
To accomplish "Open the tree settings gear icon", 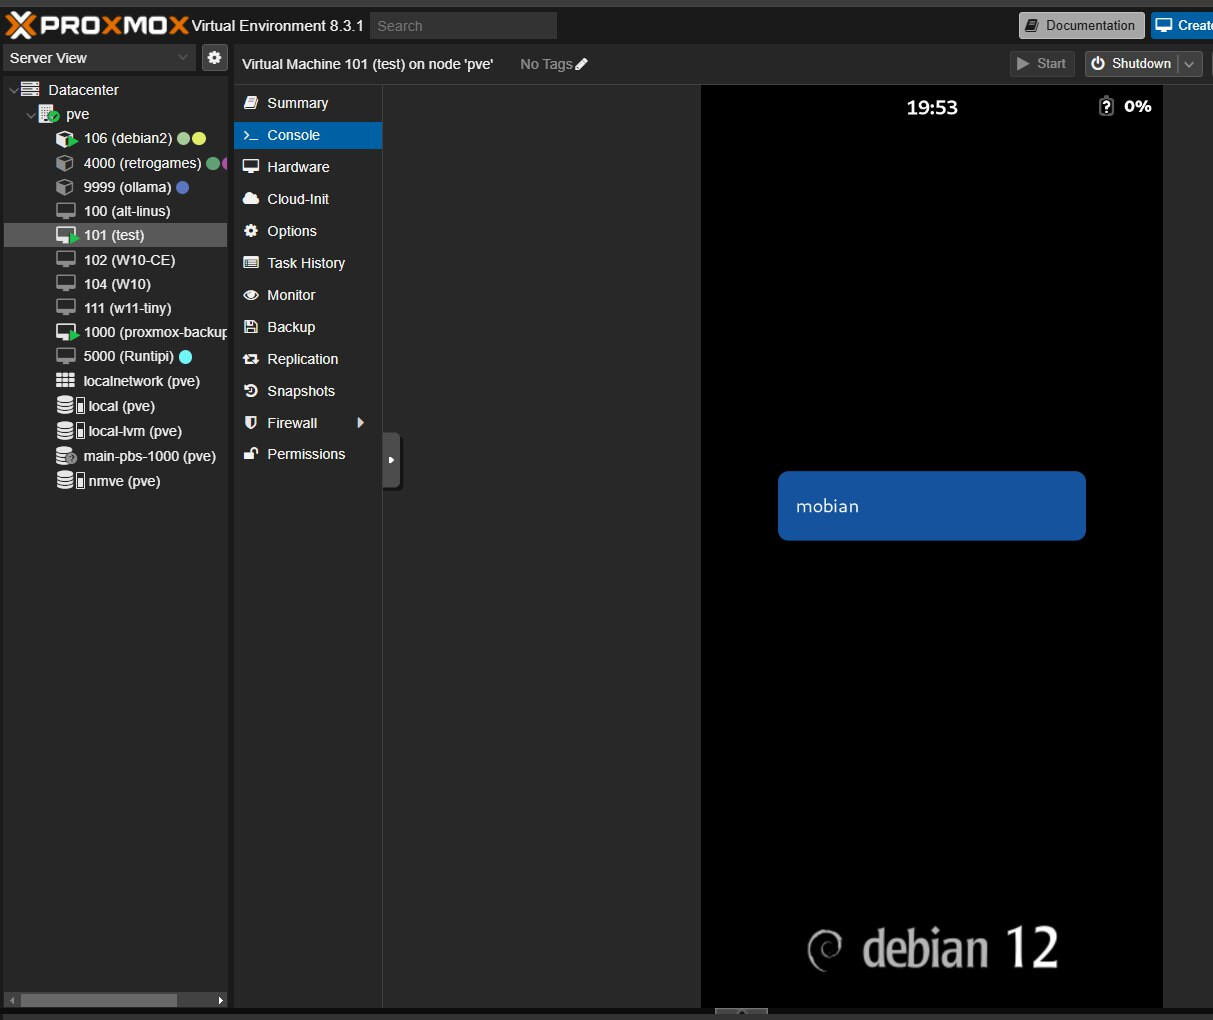I will [214, 58].
